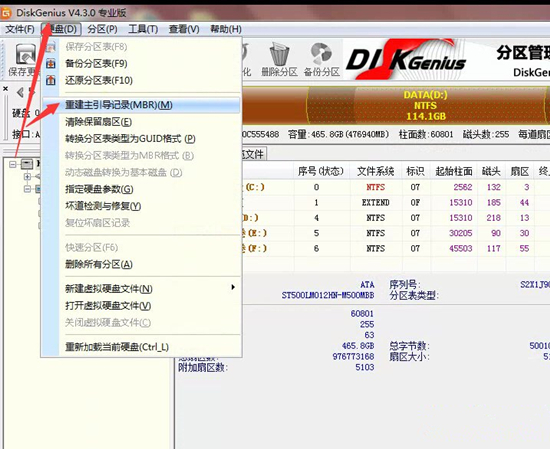Open the 新建虚拟硬盘文件(N) submenu
The width and height of the screenshot is (550, 449).
(x=141, y=289)
